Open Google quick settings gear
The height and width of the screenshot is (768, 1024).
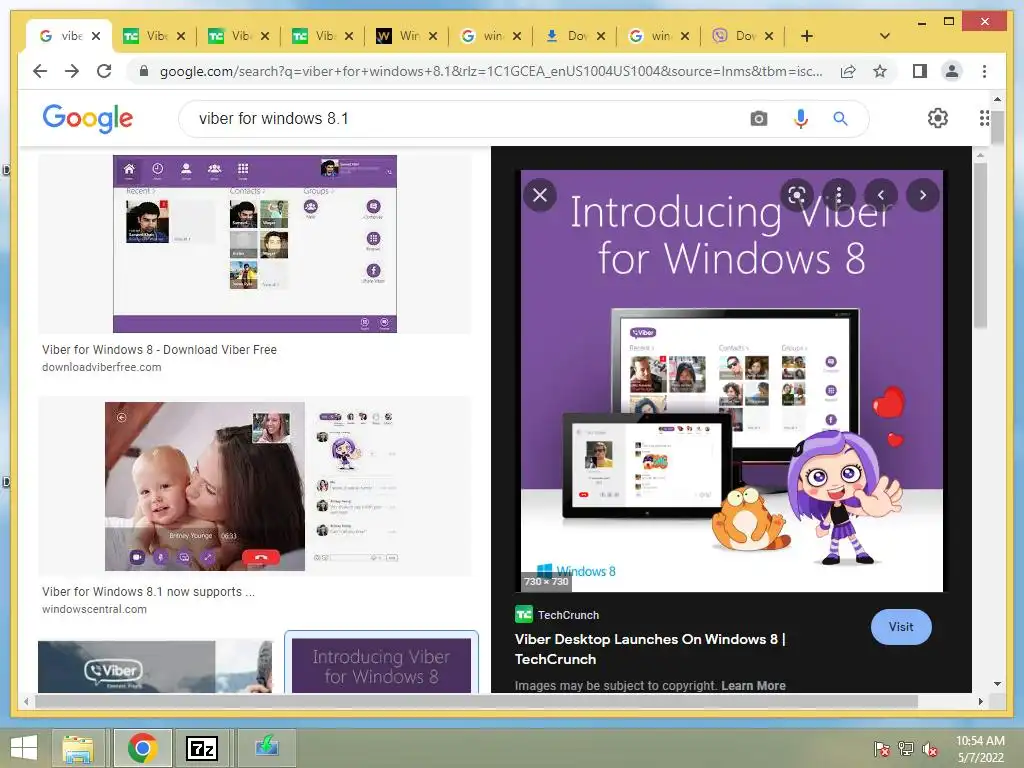click(938, 118)
